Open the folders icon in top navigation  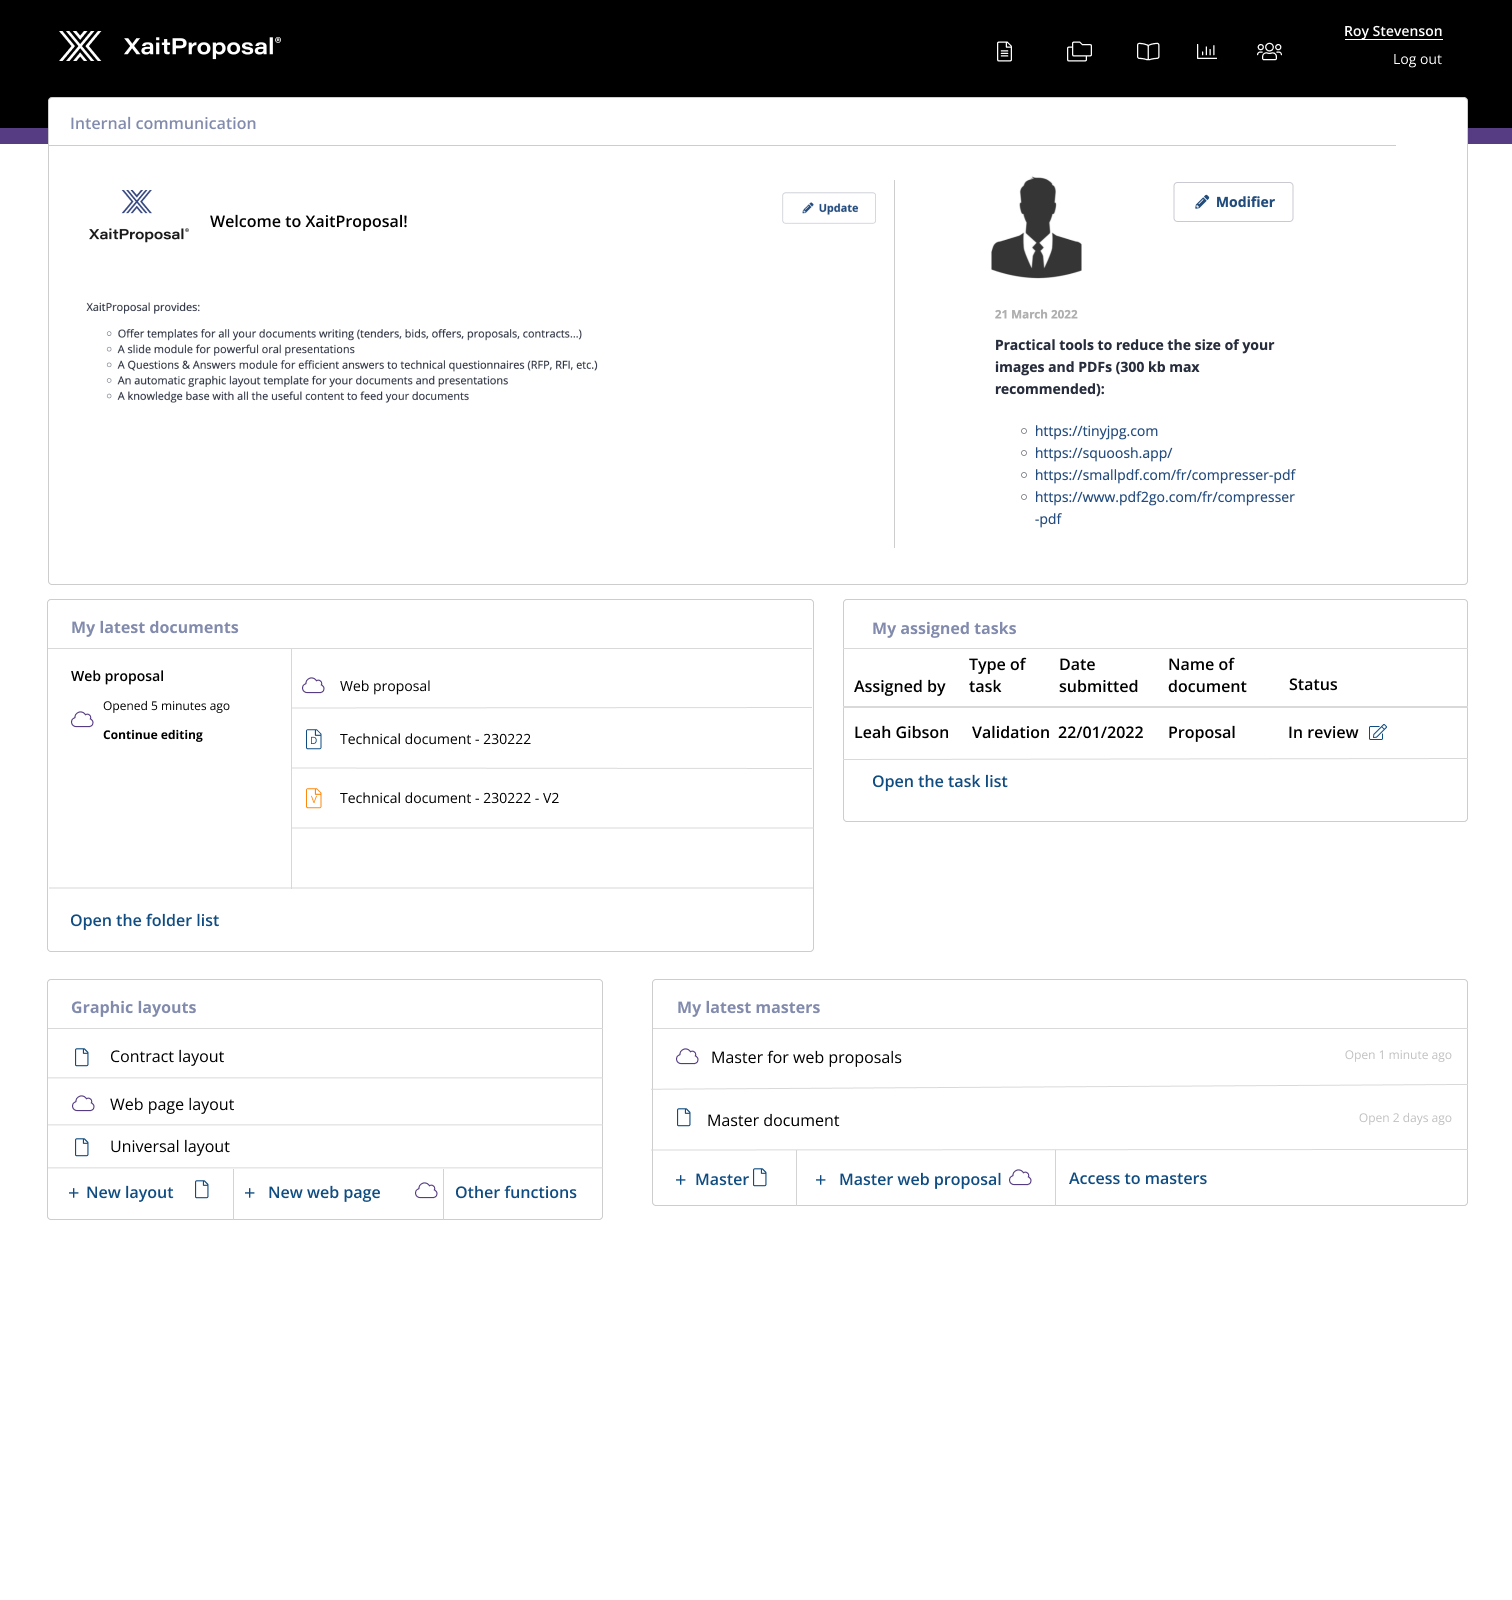point(1079,51)
